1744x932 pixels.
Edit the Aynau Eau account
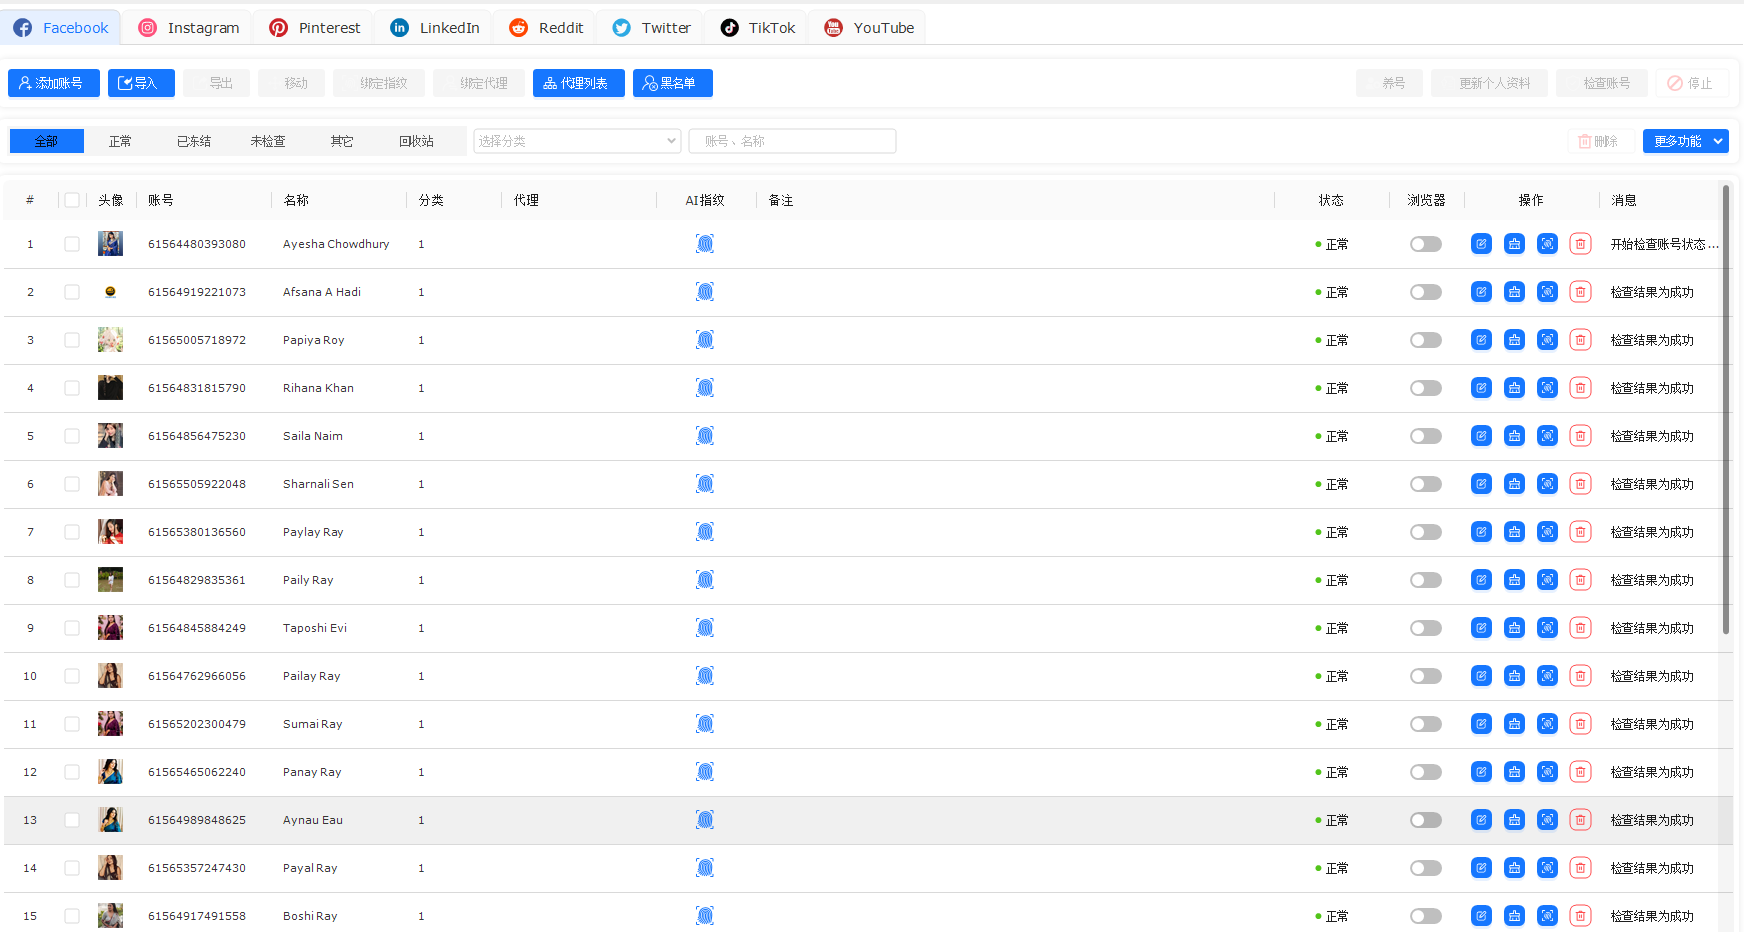tap(1481, 820)
